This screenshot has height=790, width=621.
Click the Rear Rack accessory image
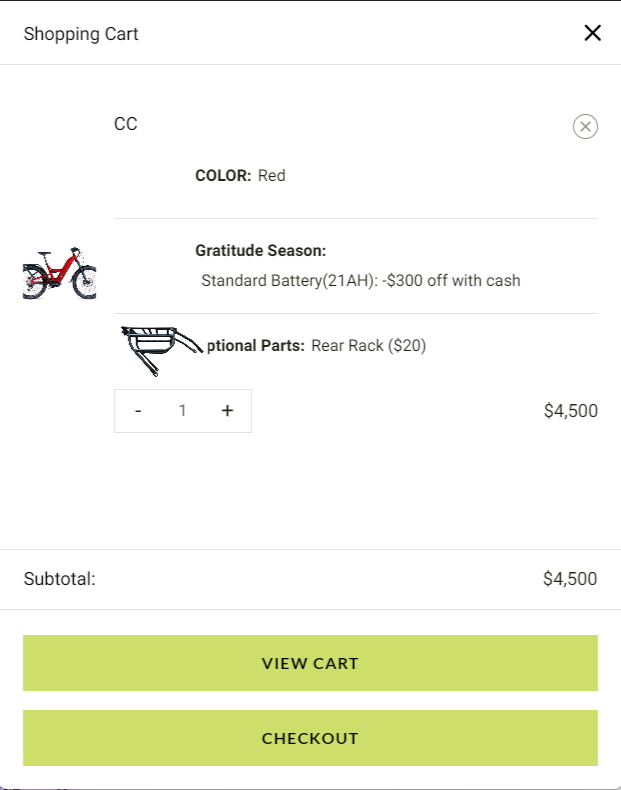pyautogui.click(x=161, y=350)
